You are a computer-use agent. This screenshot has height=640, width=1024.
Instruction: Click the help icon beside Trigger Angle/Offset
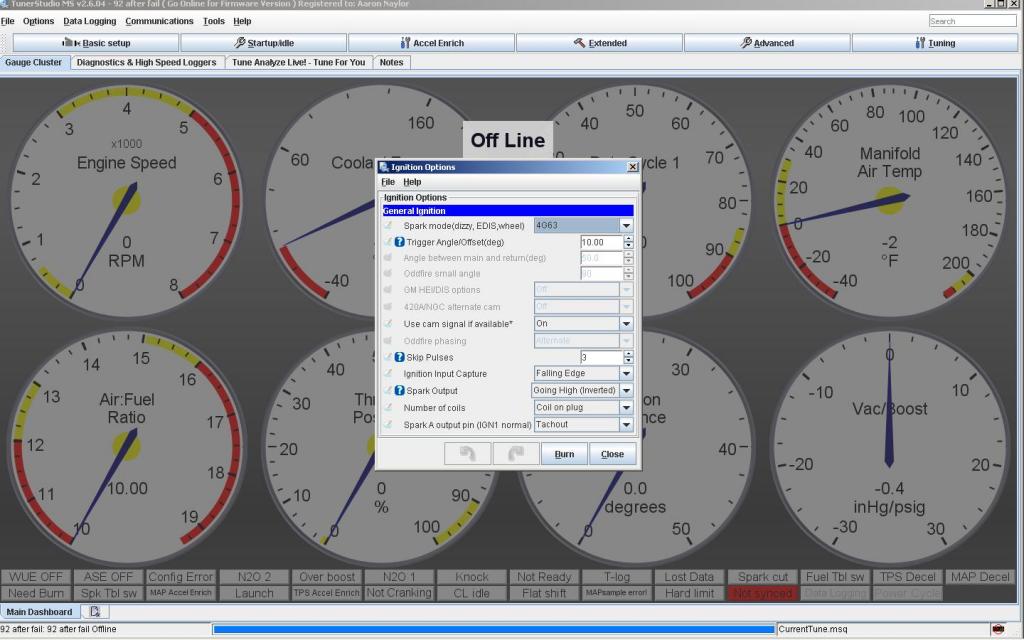pyautogui.click(x=399, y=242)
